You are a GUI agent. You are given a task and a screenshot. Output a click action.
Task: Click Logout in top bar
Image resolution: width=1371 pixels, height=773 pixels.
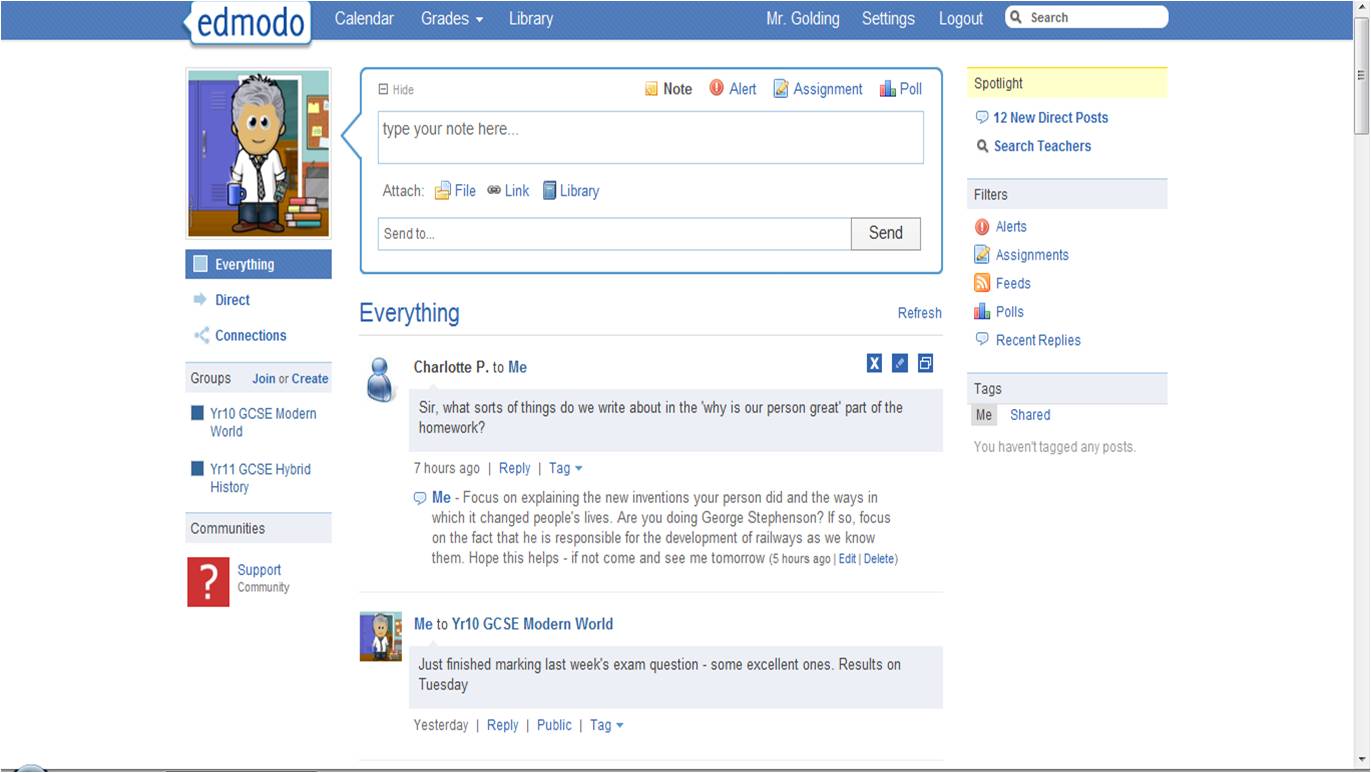(961, 18)
